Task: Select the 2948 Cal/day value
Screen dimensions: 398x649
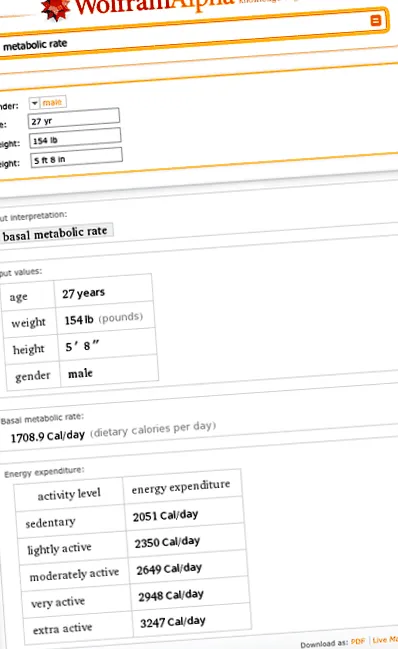Action: pos(171,596)
